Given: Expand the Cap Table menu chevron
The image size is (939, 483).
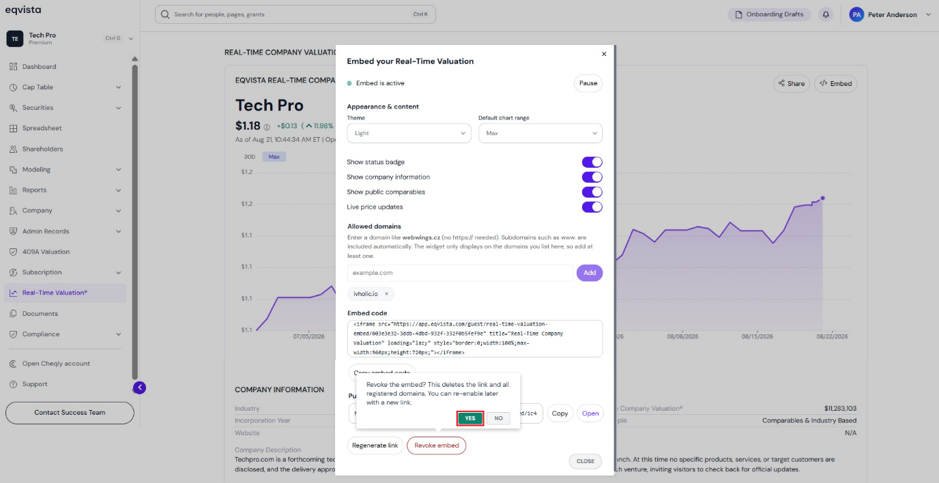Looking at the screenshot, I should (x=118, y=87).
